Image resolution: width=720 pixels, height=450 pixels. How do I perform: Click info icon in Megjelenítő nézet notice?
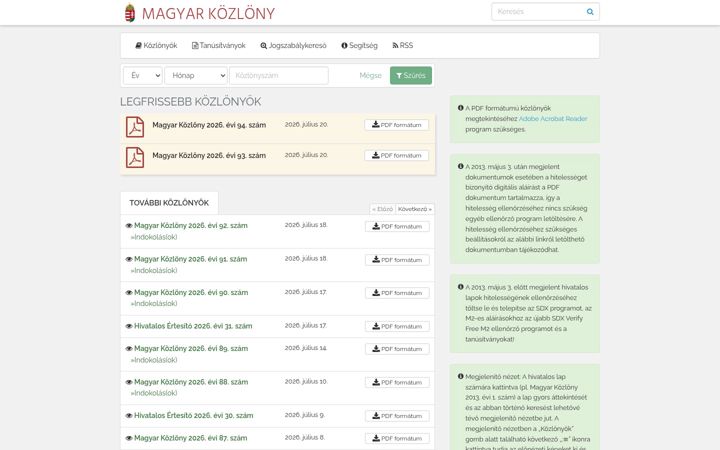461,377
